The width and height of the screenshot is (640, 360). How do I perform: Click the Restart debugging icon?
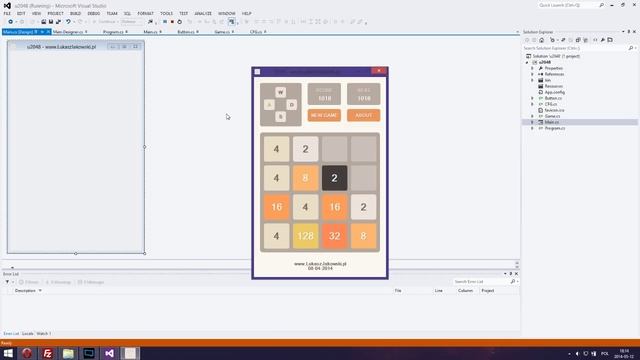pyautogui.click(x=180, y=22)
